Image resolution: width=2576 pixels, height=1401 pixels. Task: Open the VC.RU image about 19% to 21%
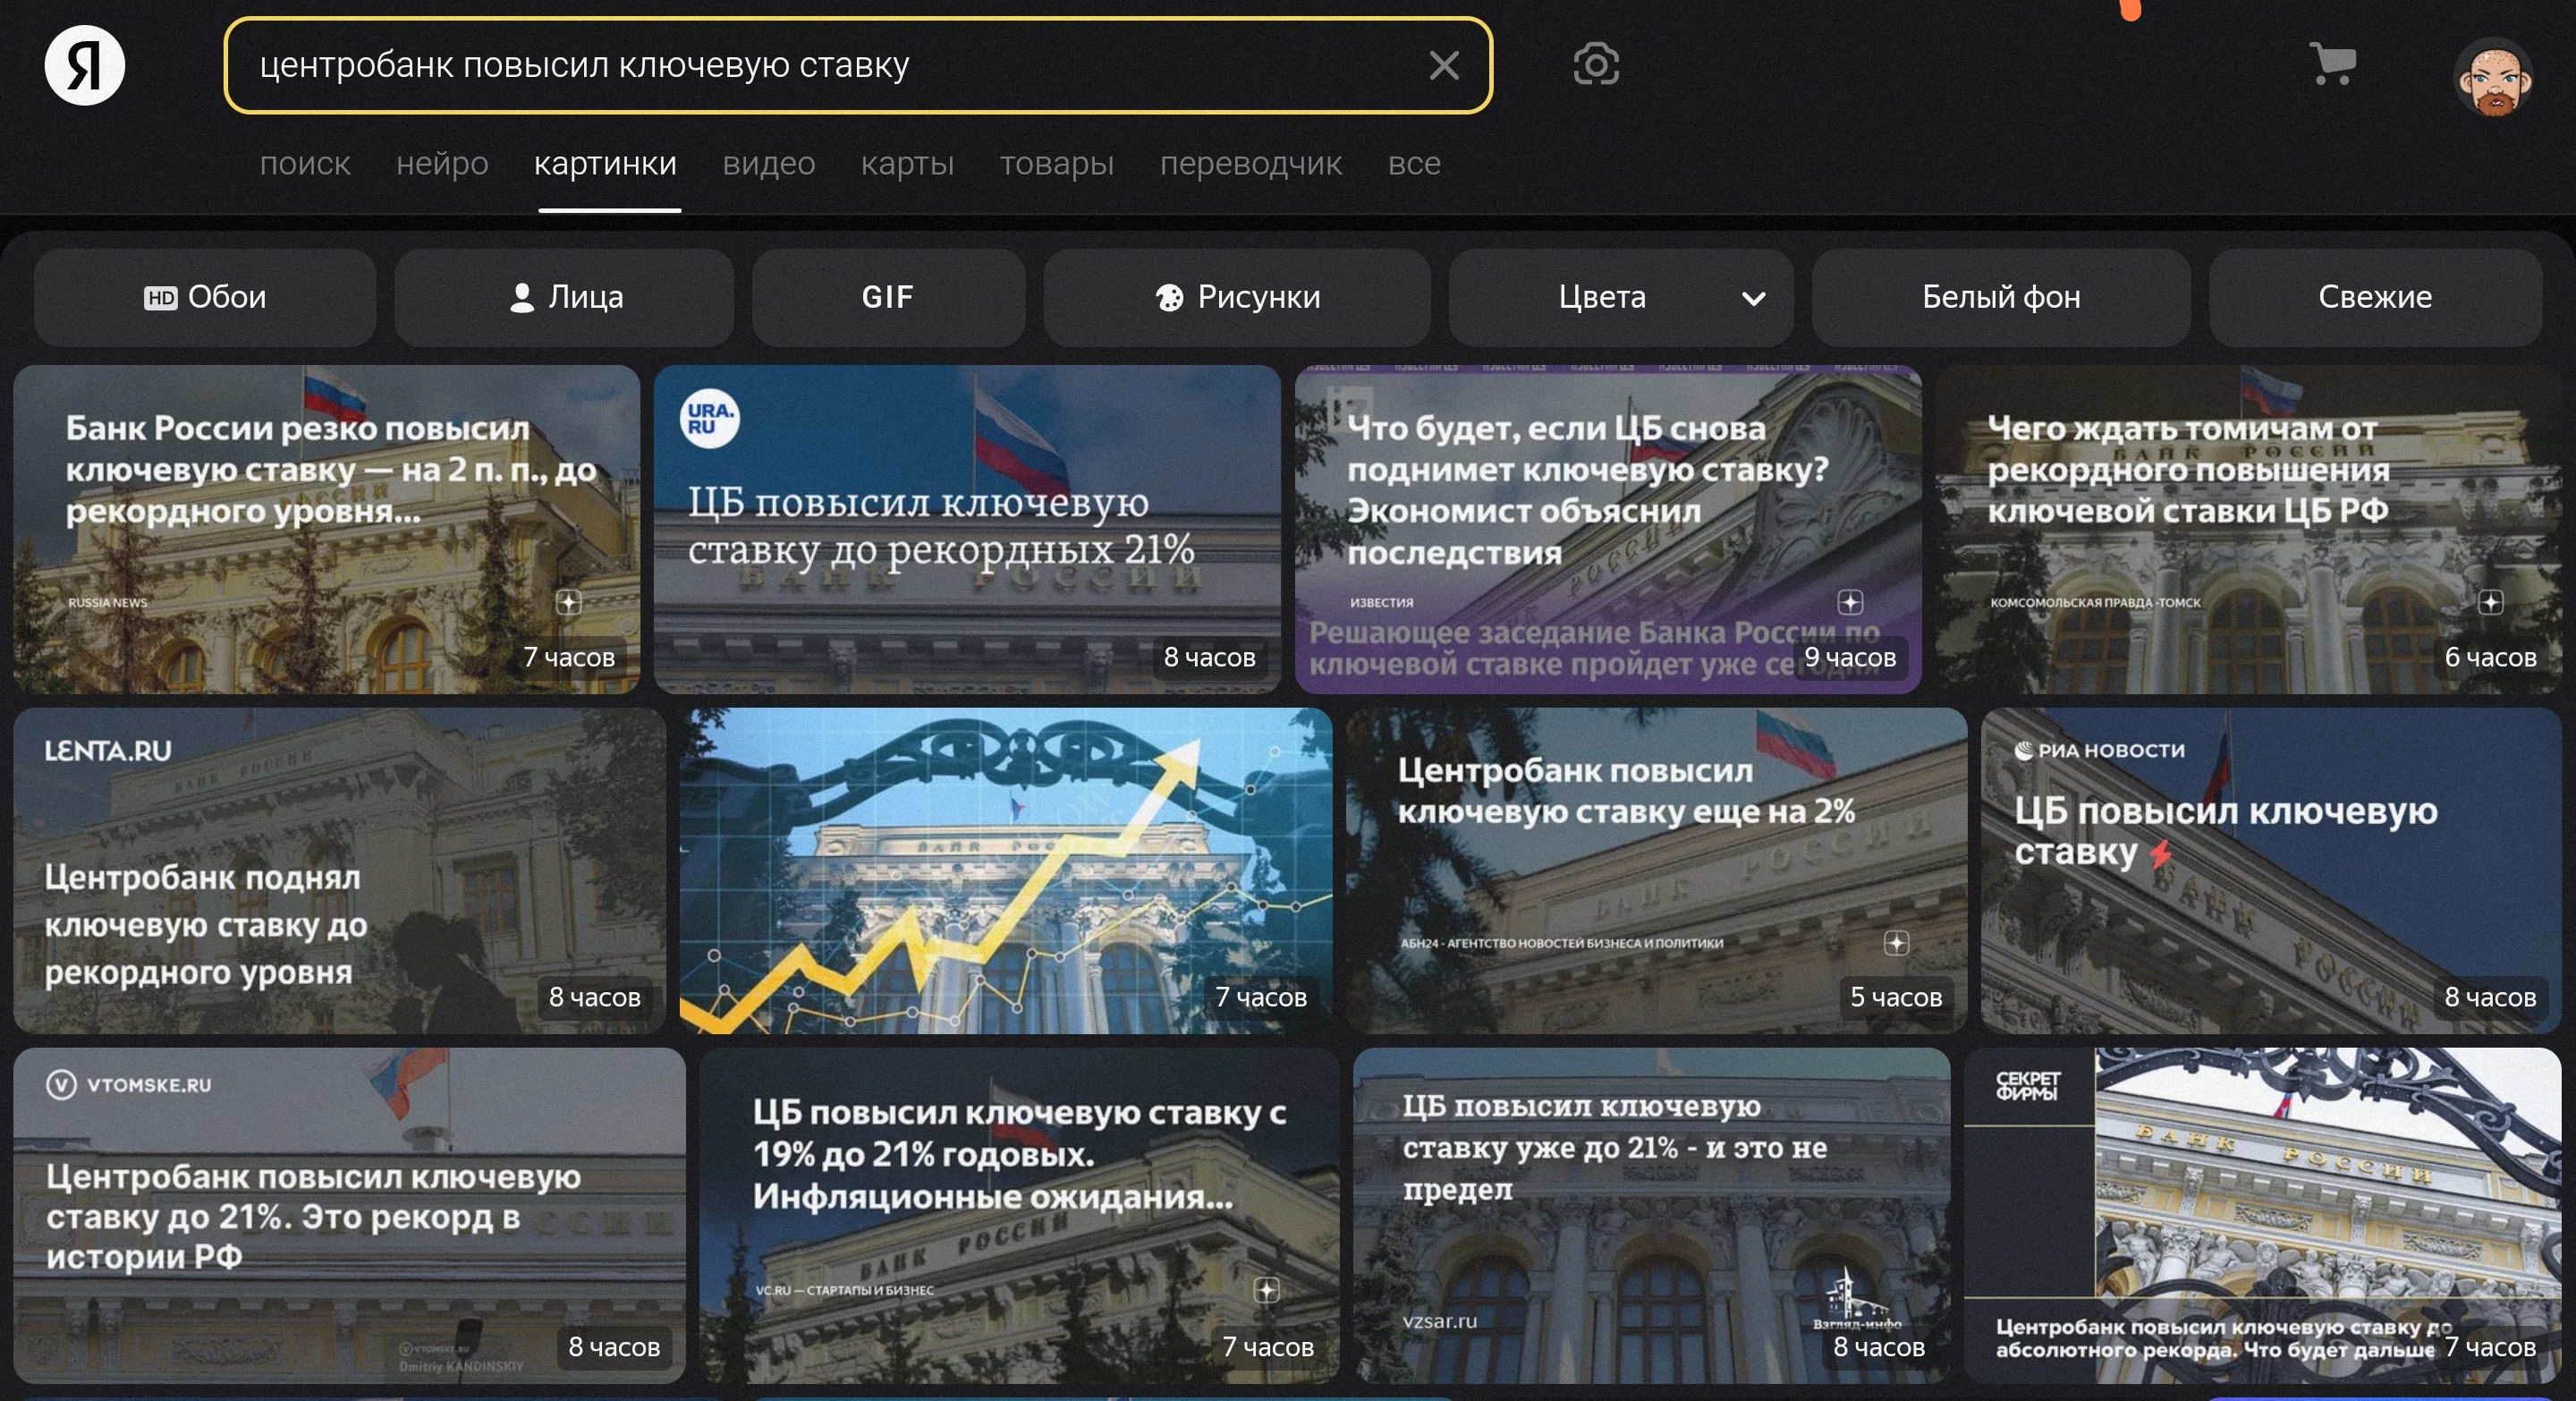[1019, 1216]
